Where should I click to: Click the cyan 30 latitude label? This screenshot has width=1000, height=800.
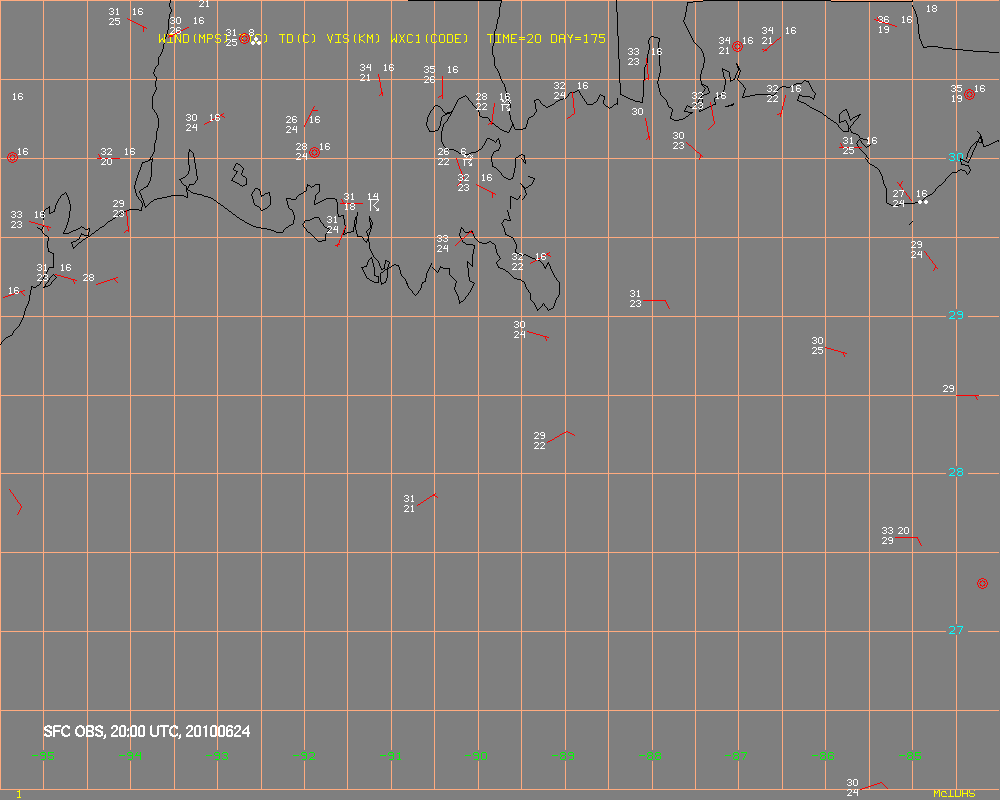point(956,157)
